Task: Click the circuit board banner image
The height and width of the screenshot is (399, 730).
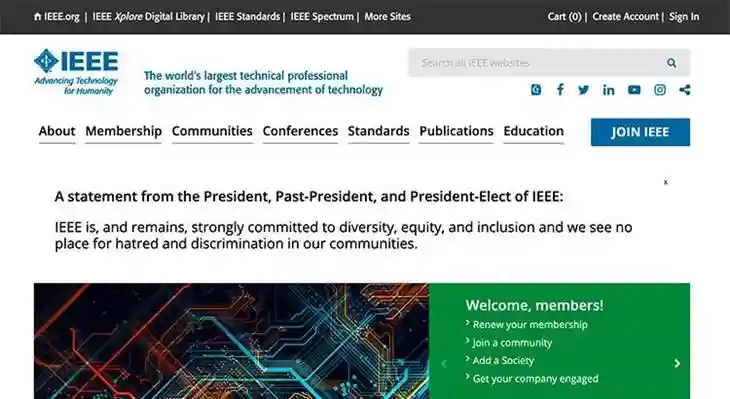Action: coord(231,341)
